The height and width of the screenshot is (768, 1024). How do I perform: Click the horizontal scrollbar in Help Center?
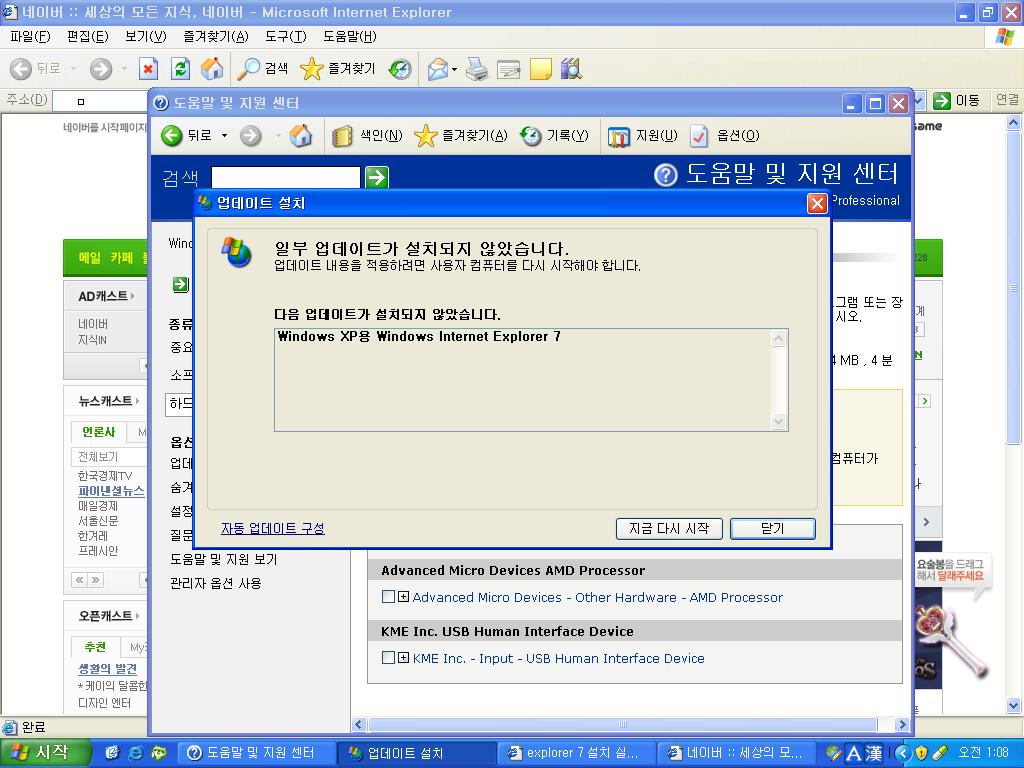pyautogui.click(x=623, y=724)
